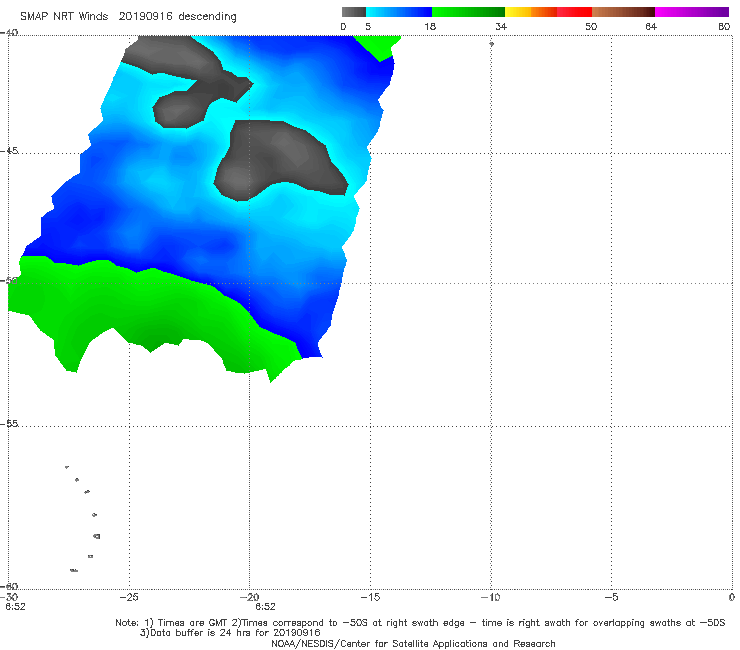The image size is (740, 650).
Task: Click the yellow-orange colorbar segment after 34
Action: pos(530,12)
